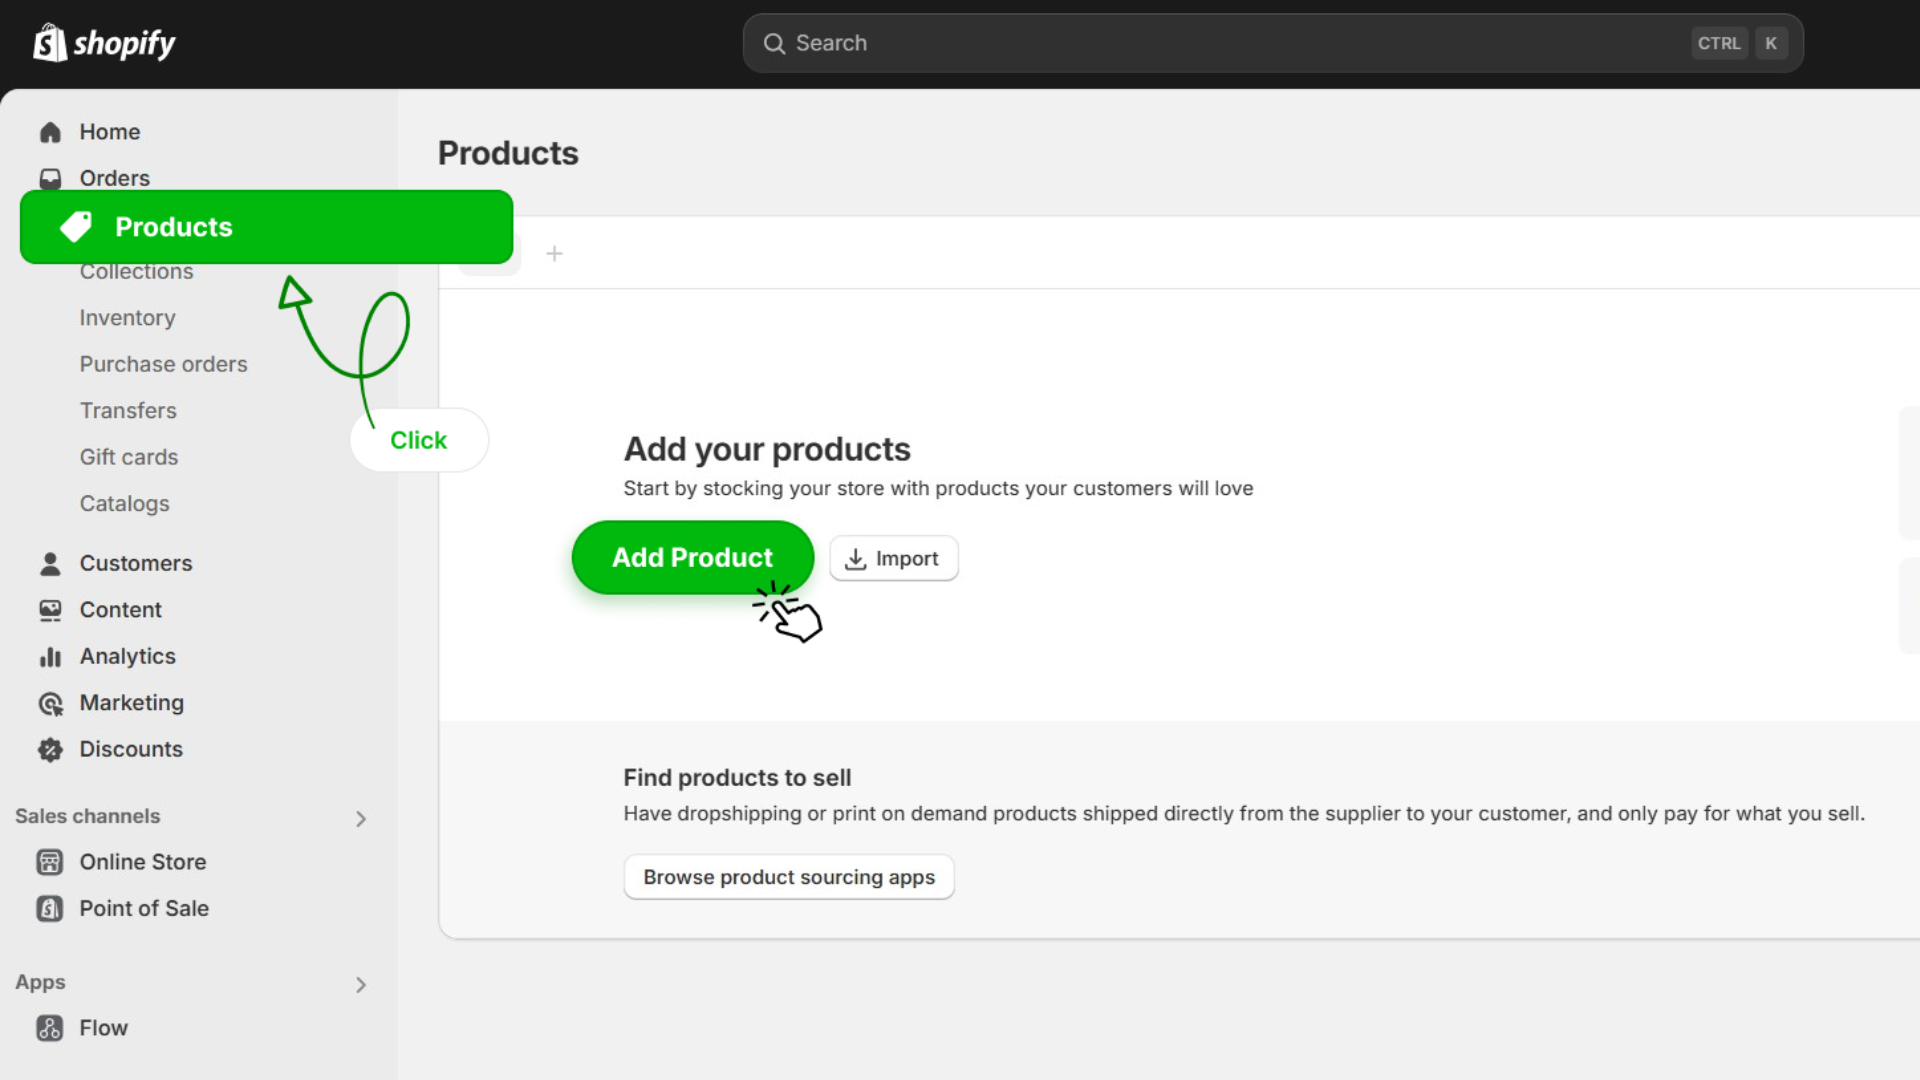Open Home in the sidebar
The width and height of the screenshot is (1920, 1080).
(x=110, y=132)
